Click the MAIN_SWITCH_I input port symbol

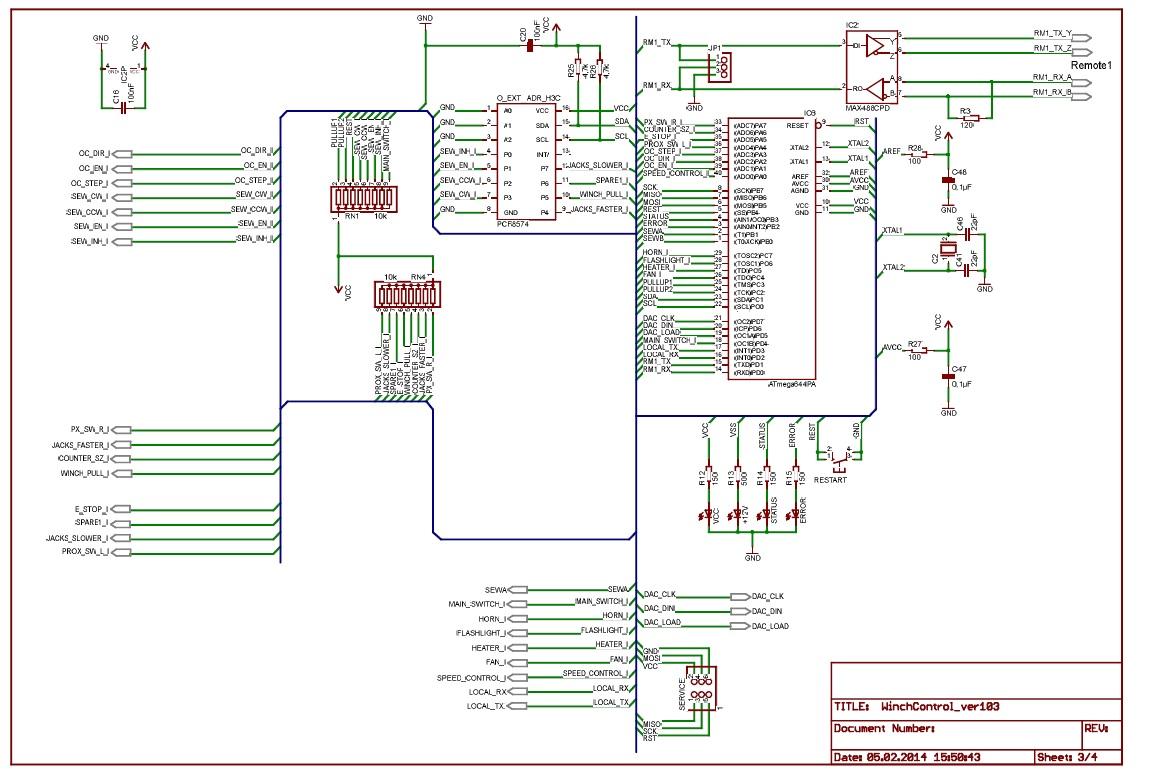pyautogui.click(x=518, y=604)
